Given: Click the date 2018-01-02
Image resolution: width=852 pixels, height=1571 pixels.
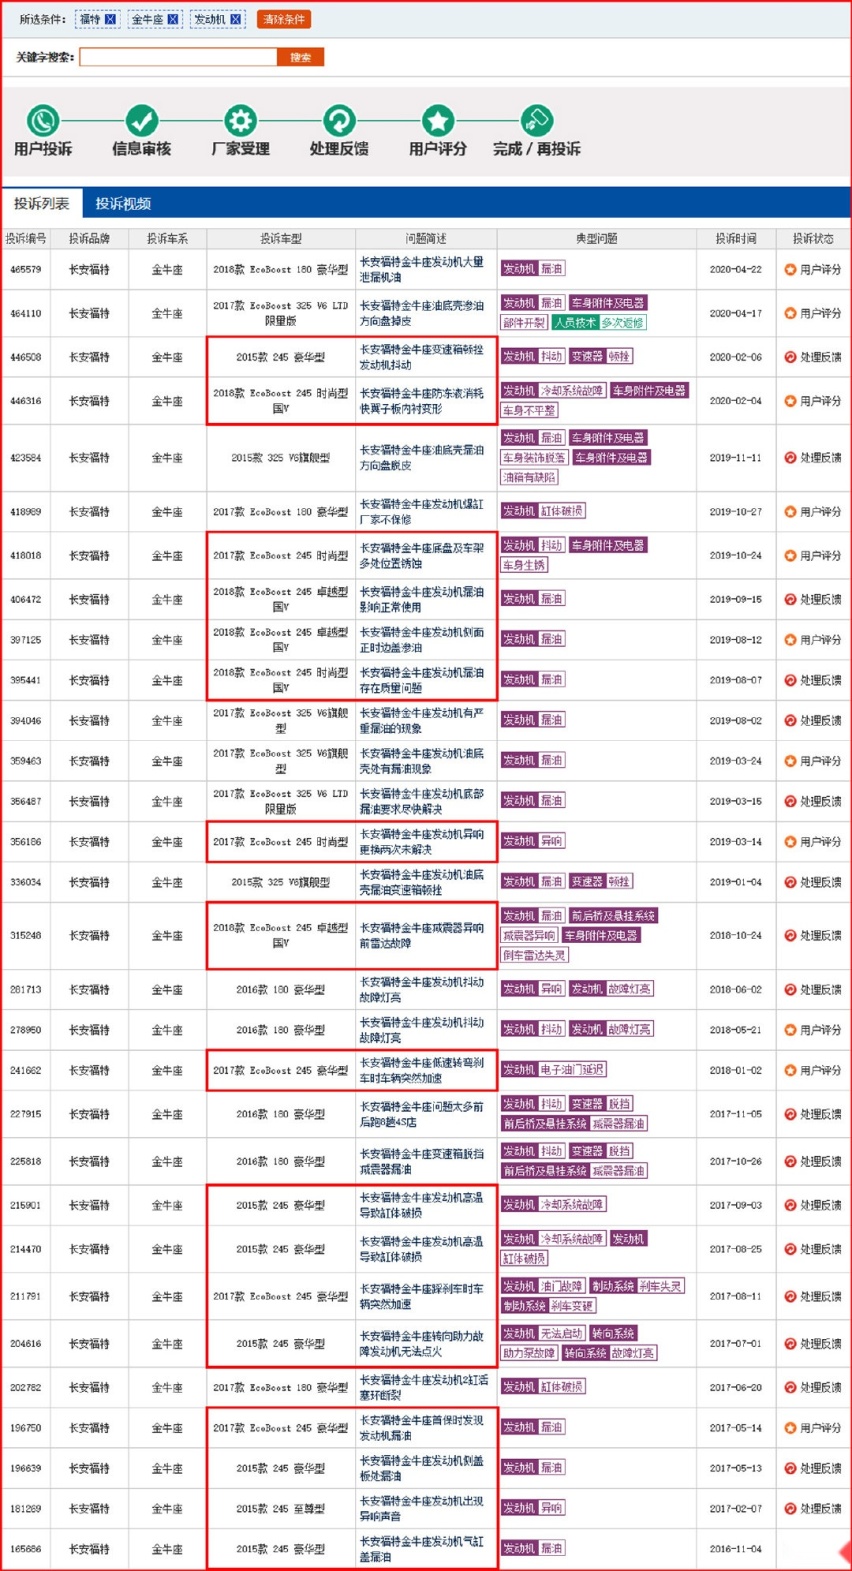Looking at the screenshot, I should pos(736,1070).
